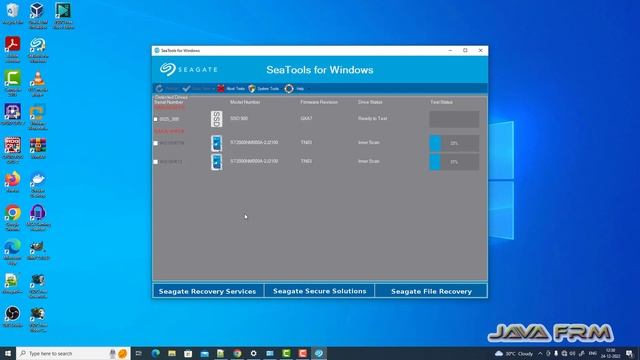Screen dimensions: 640x360
Task: Open the System Tools shield menu
Action: click(x=252, y=89)
